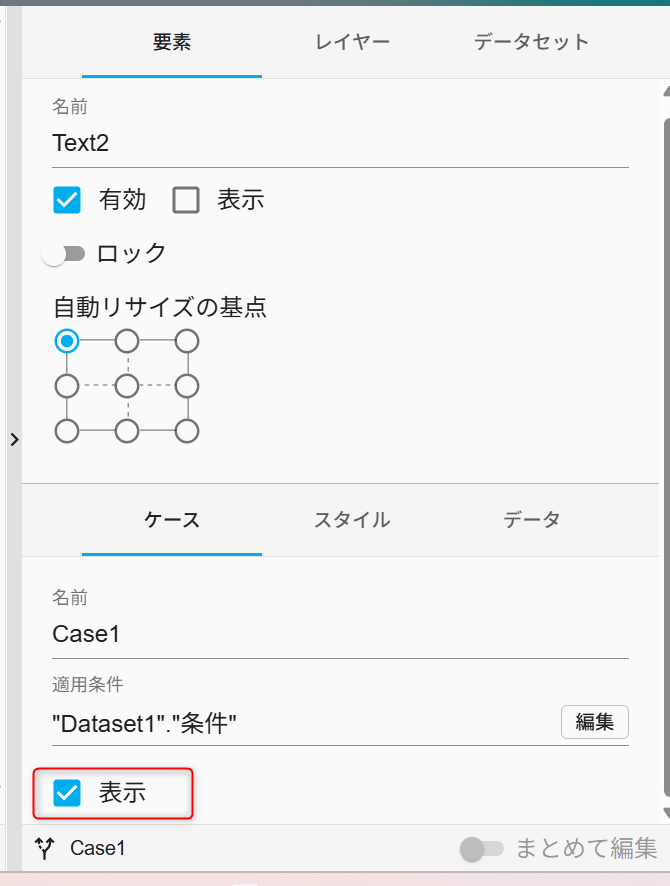Select center auto-resize anchor point
This screenshot has width=670, height=886.
(x=127, y=386)
